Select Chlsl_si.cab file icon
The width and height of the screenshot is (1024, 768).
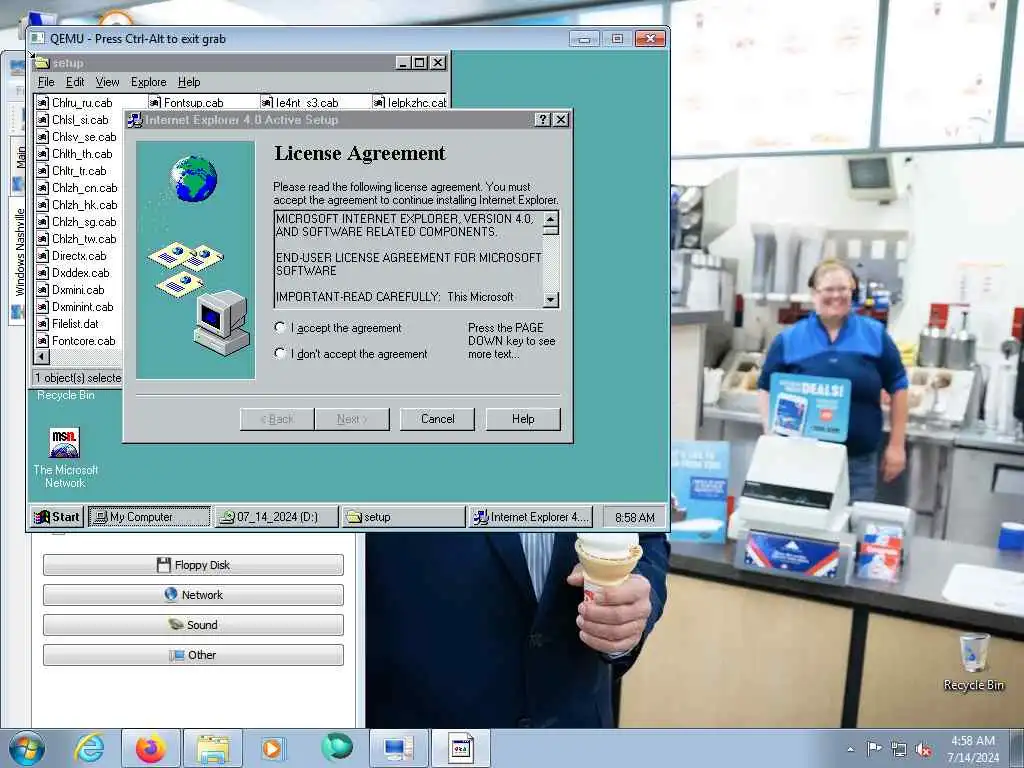(42, 120)
